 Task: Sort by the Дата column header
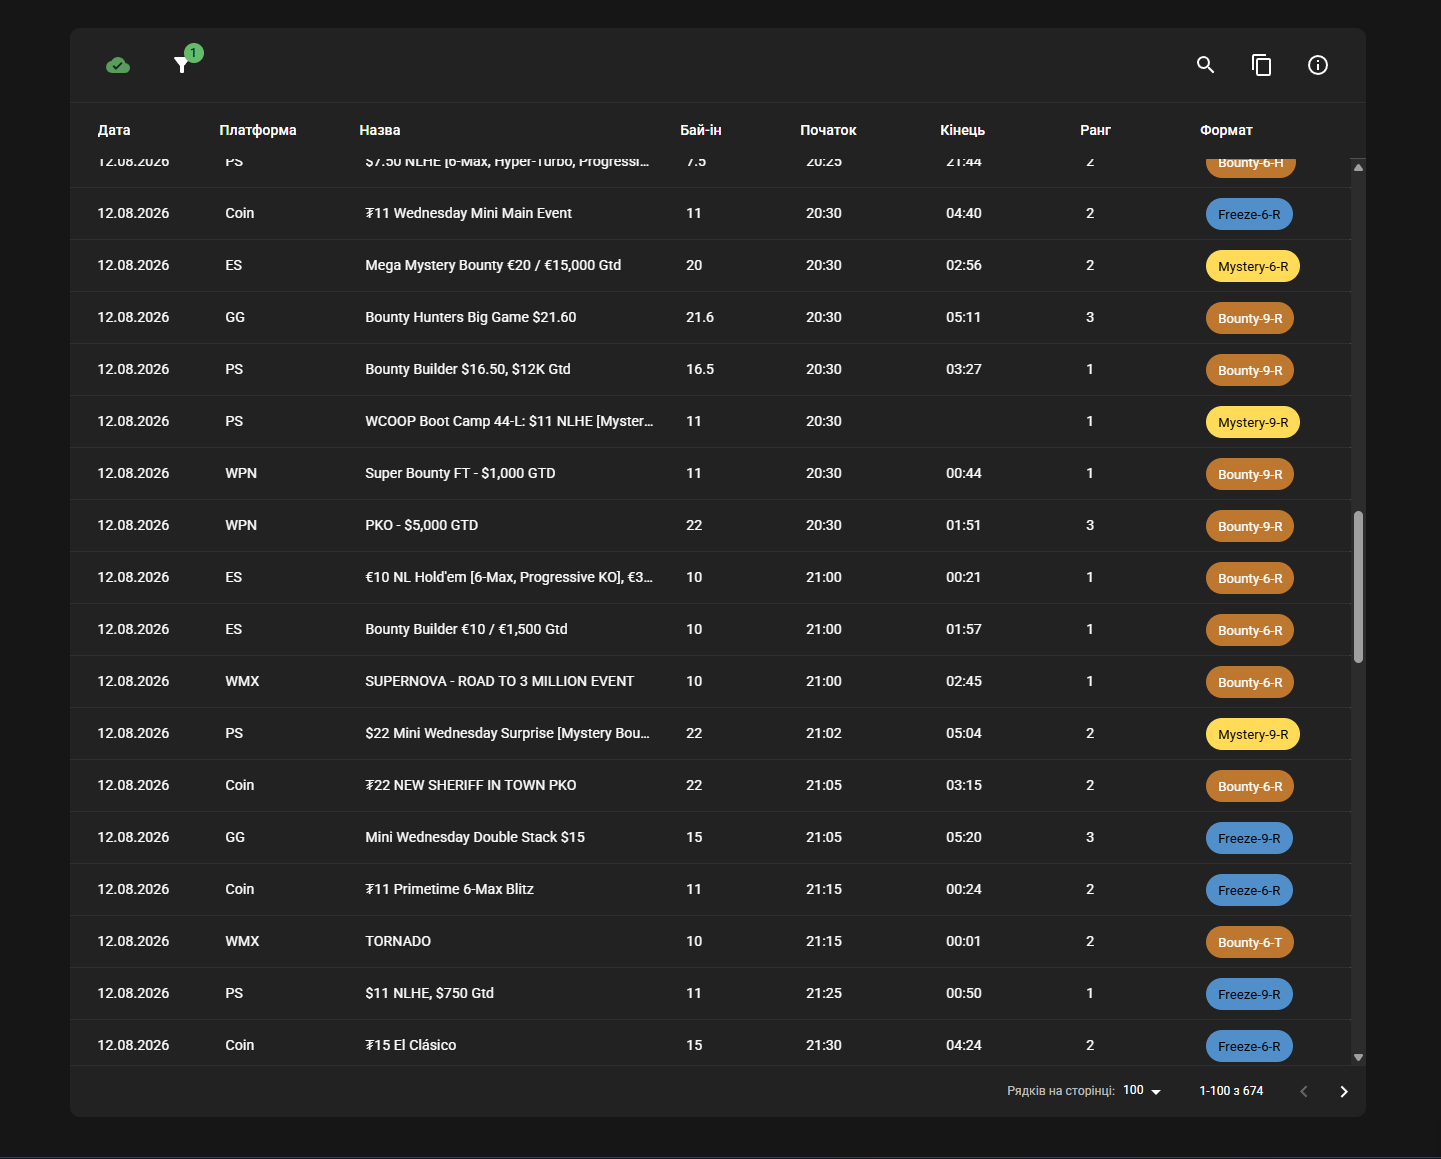pos(114,130)
